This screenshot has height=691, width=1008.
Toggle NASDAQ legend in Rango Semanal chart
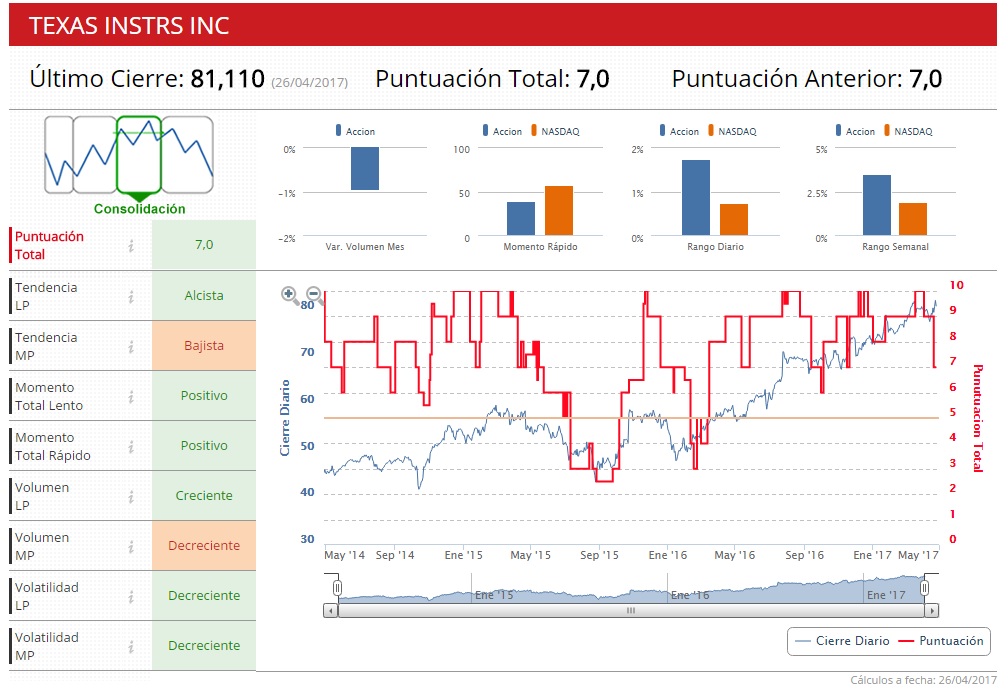(x=908, y=130)
